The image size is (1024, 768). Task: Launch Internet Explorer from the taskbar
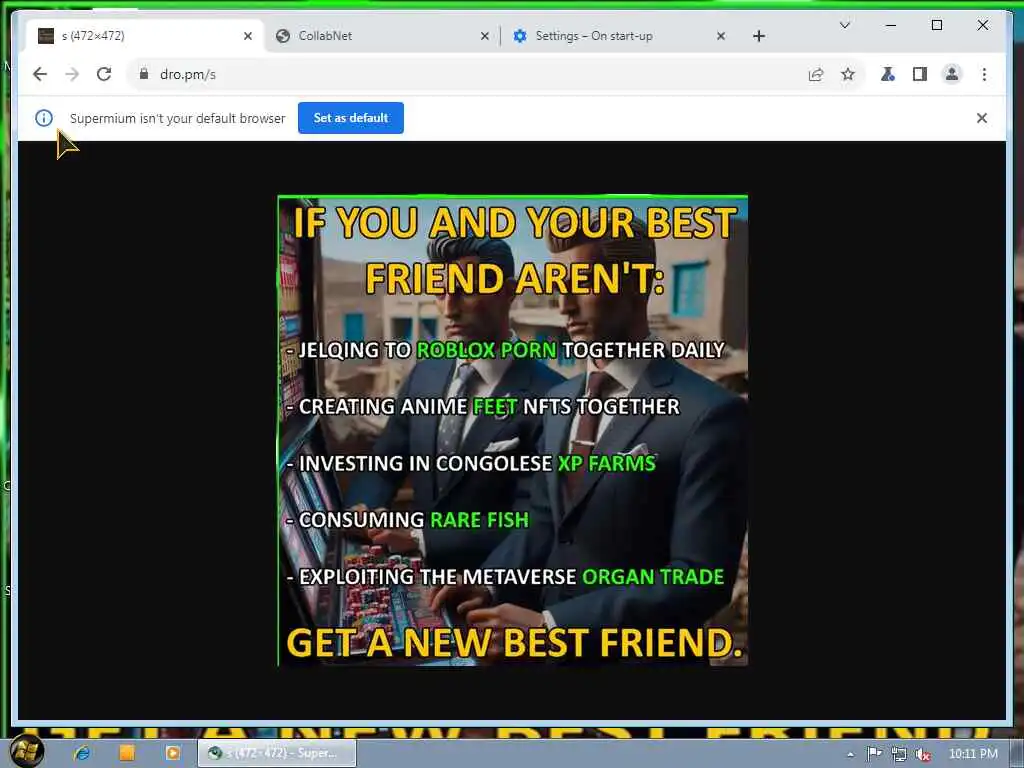(x=82, y=753)
